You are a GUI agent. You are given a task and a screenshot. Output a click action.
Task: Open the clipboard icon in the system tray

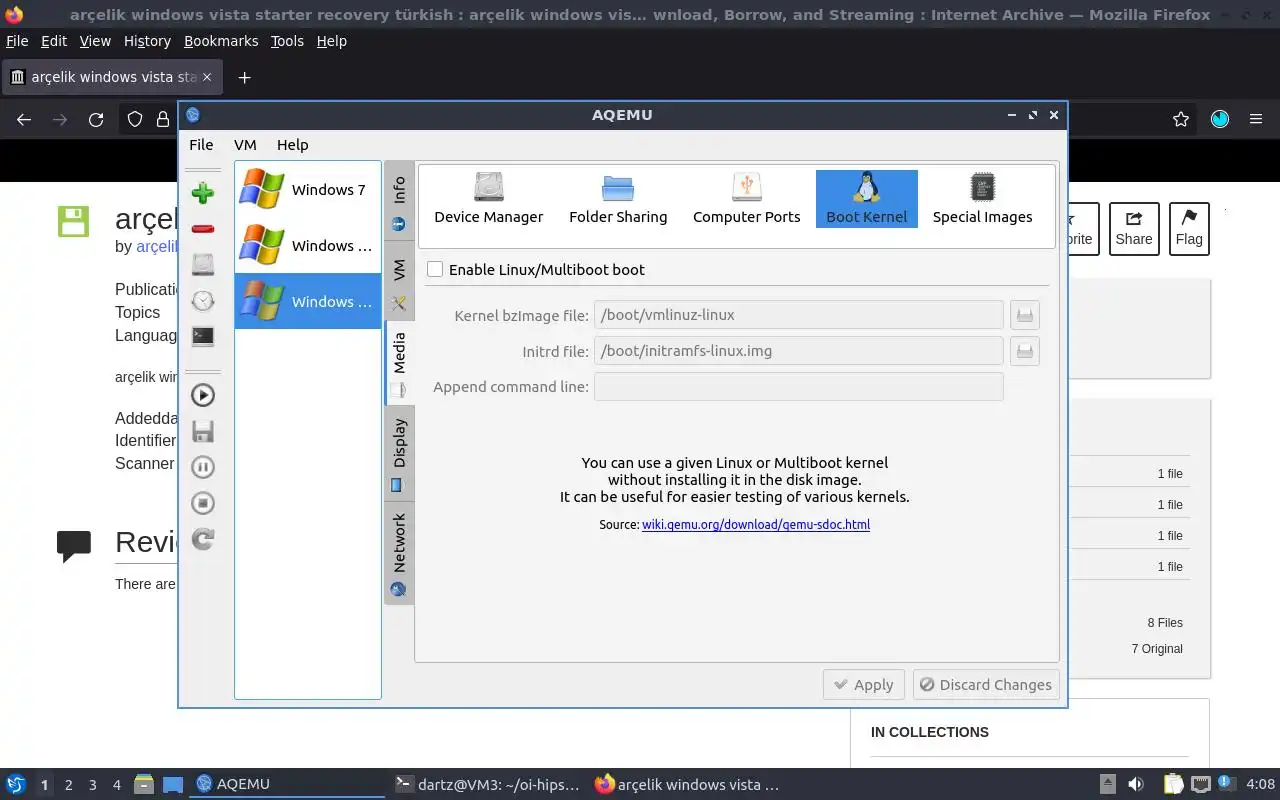pos(1172,784)
